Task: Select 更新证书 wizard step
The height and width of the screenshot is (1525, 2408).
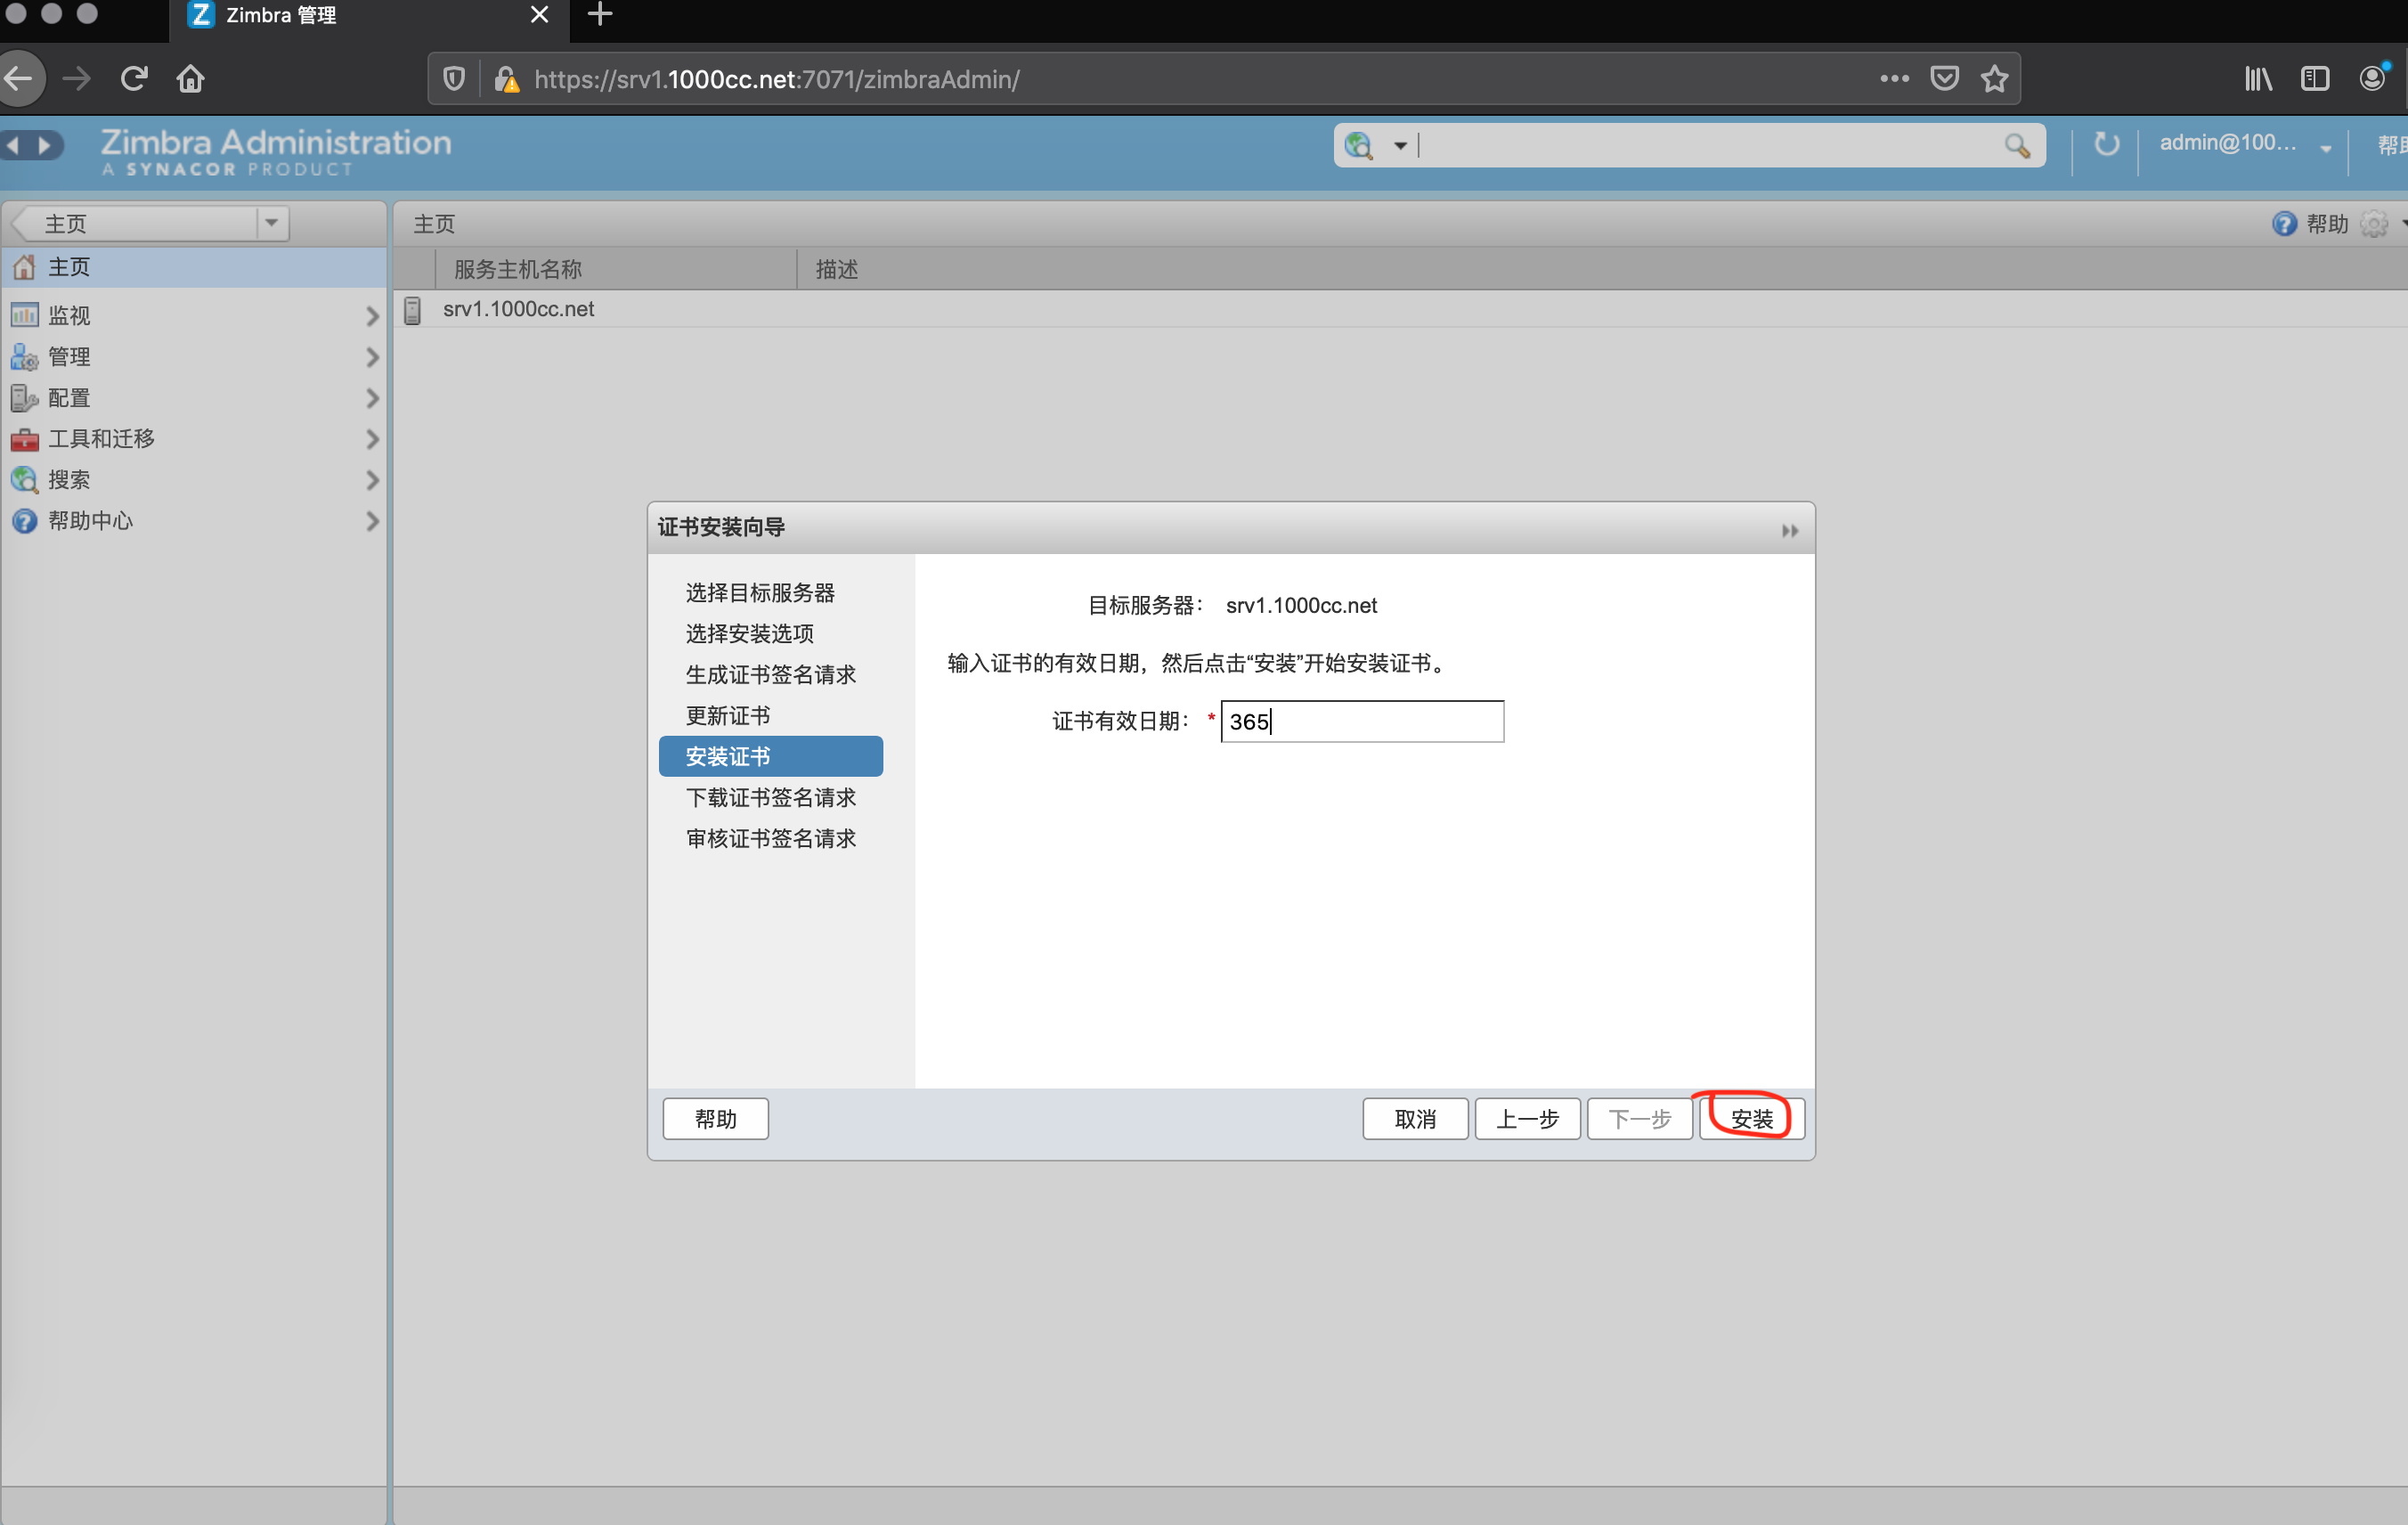Action: click(x=727, y=715)
